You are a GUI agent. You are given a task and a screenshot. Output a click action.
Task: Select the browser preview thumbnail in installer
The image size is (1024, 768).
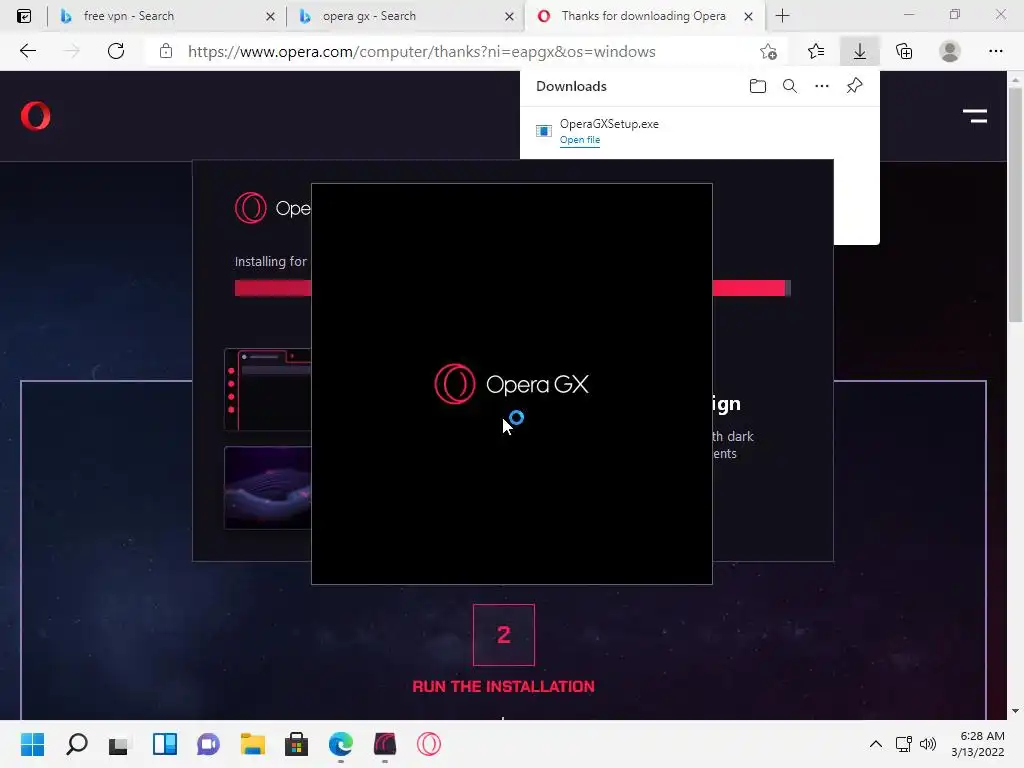(268, 390)
